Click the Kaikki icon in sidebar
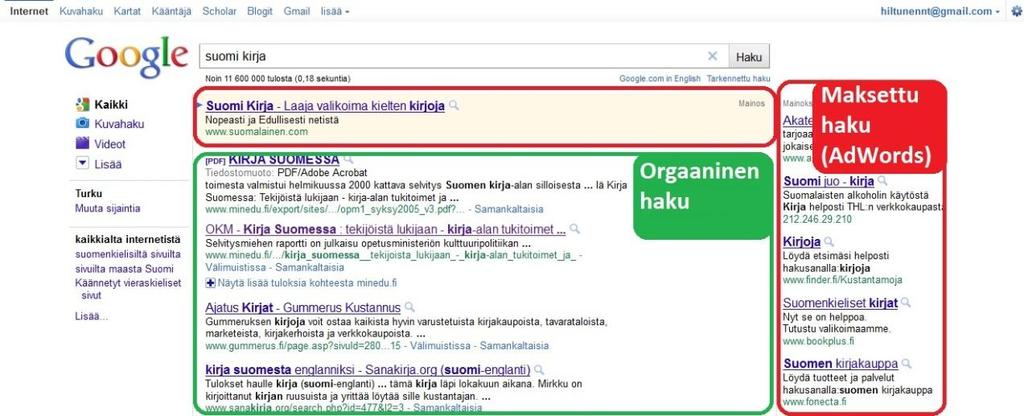Viewport: 1024px width, 416px height. 82,104
